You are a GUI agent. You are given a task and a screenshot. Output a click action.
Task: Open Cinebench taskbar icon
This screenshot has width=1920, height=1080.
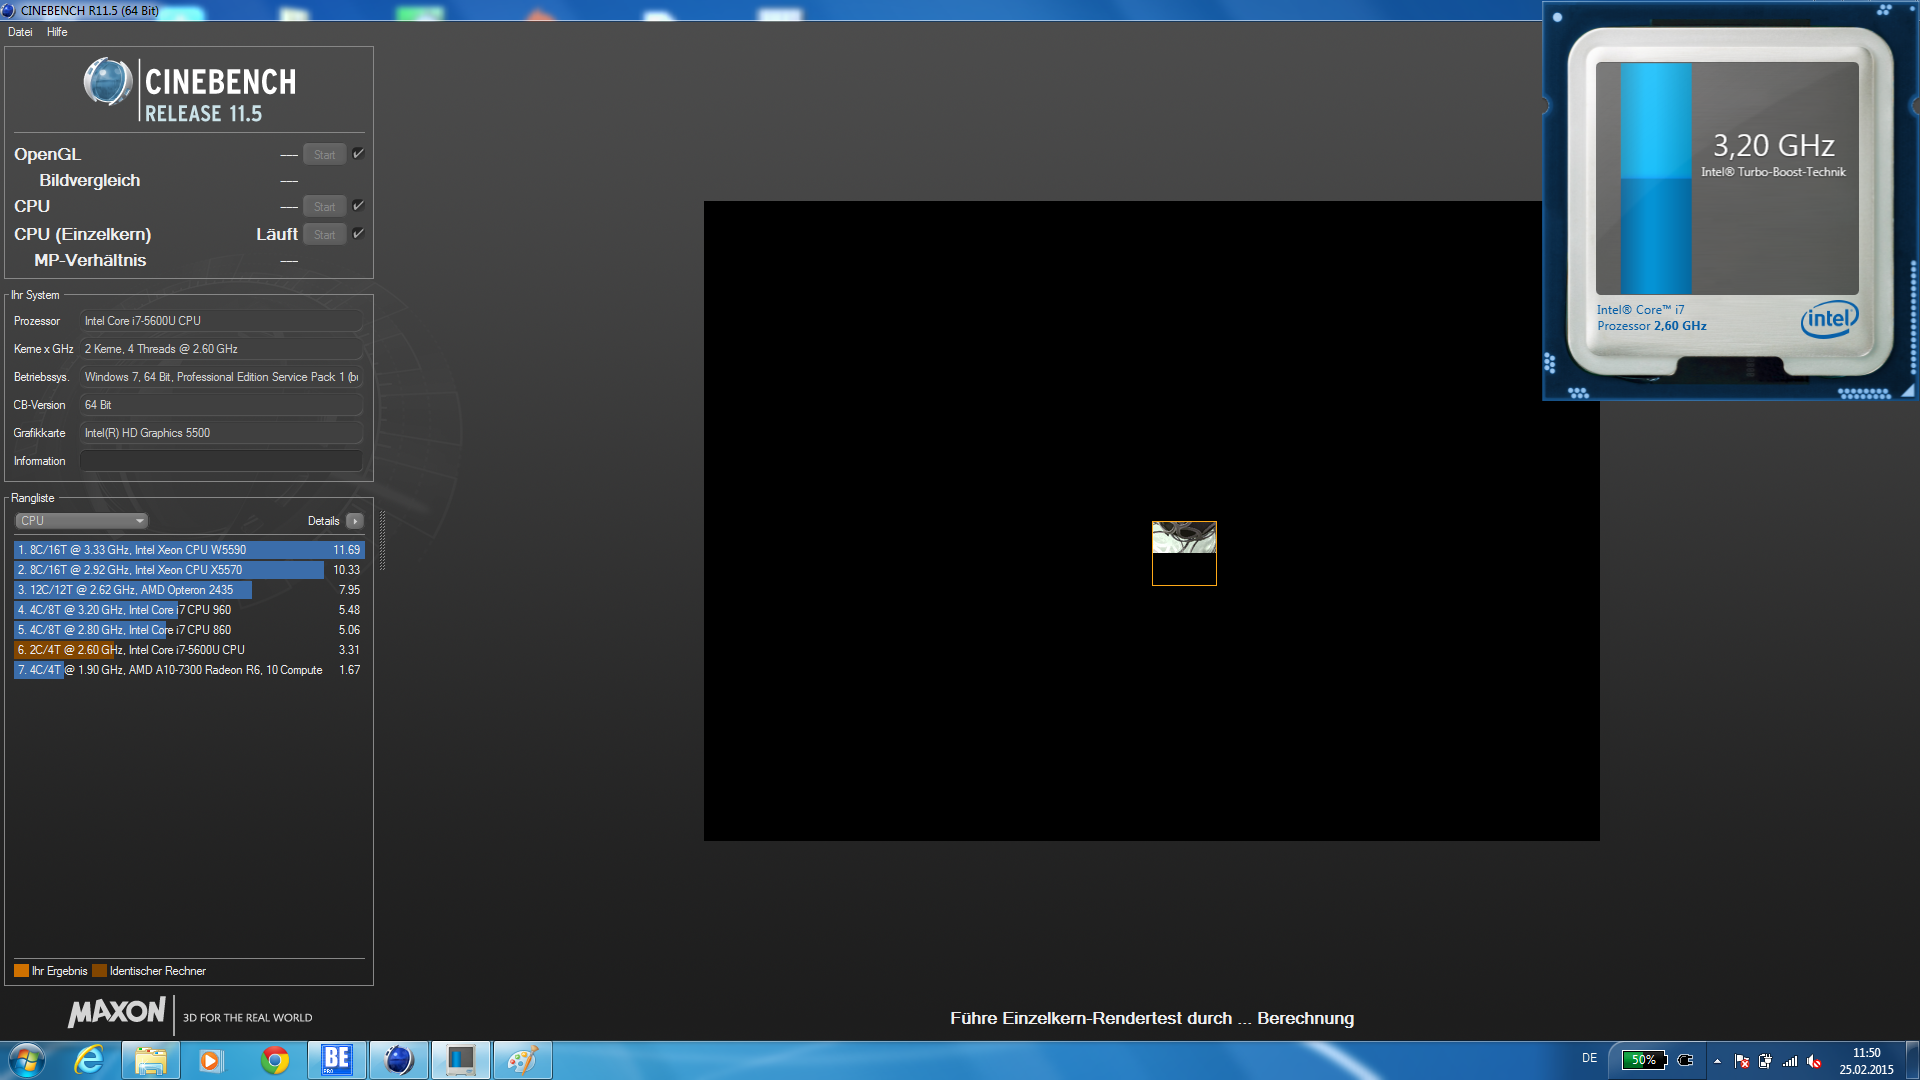point(398,1060)
